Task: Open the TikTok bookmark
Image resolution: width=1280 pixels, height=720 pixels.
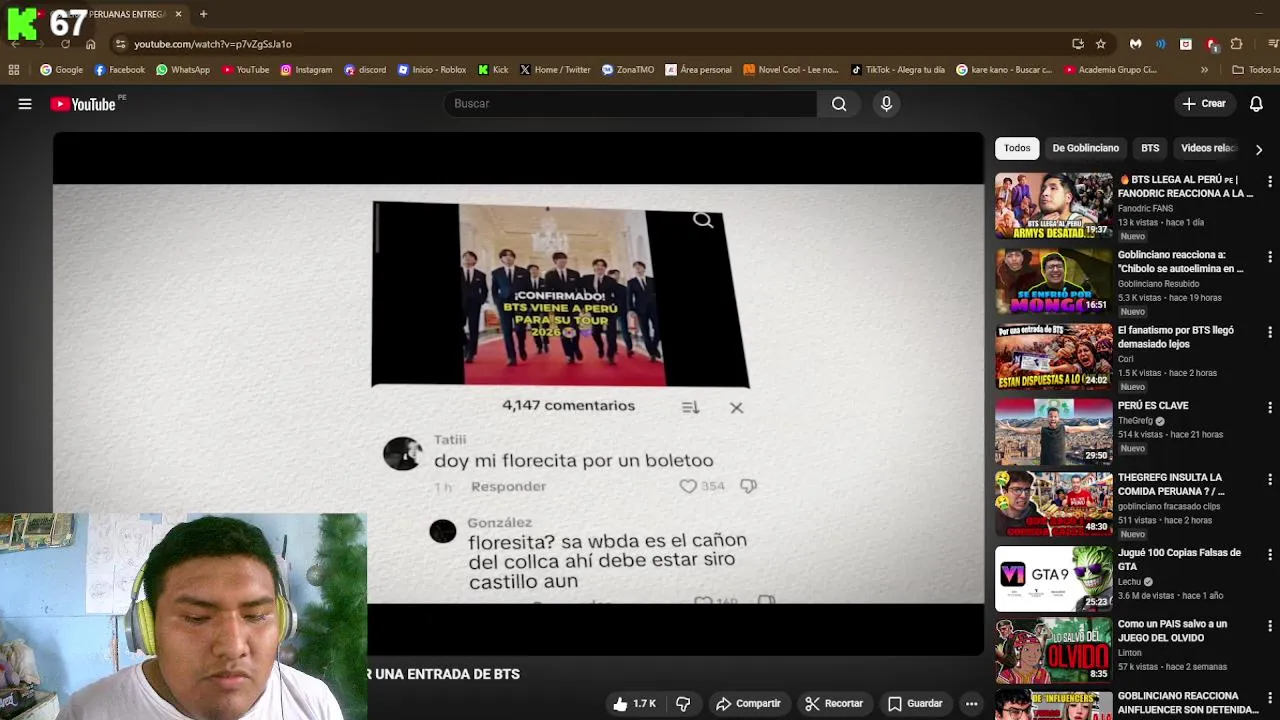Action: point(898,70)
